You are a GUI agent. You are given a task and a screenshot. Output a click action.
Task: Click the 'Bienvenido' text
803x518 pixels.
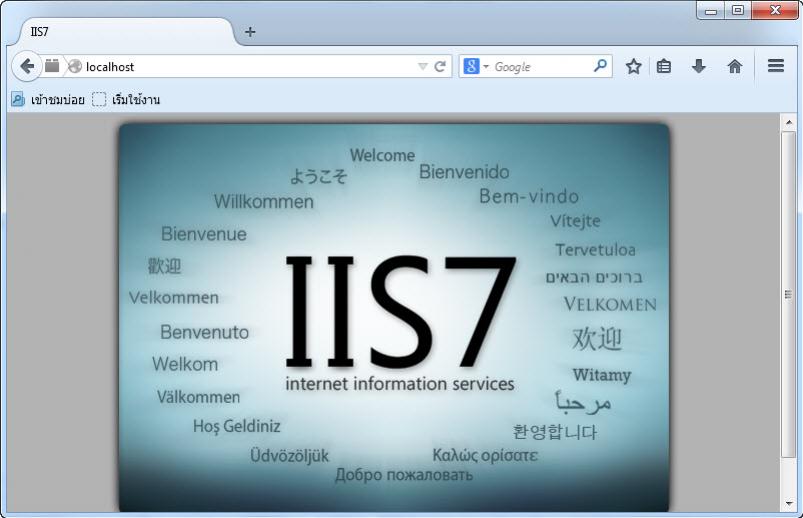464,172
